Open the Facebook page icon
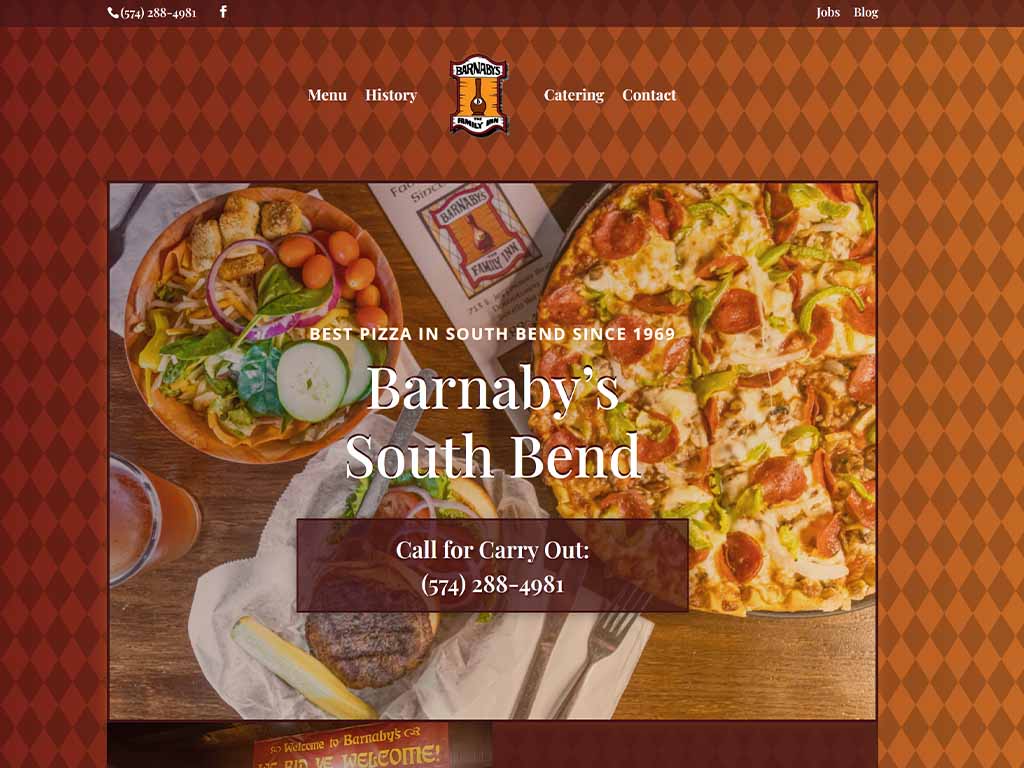Viewport: 1024px width, 768px height. [x=223, y=12]
